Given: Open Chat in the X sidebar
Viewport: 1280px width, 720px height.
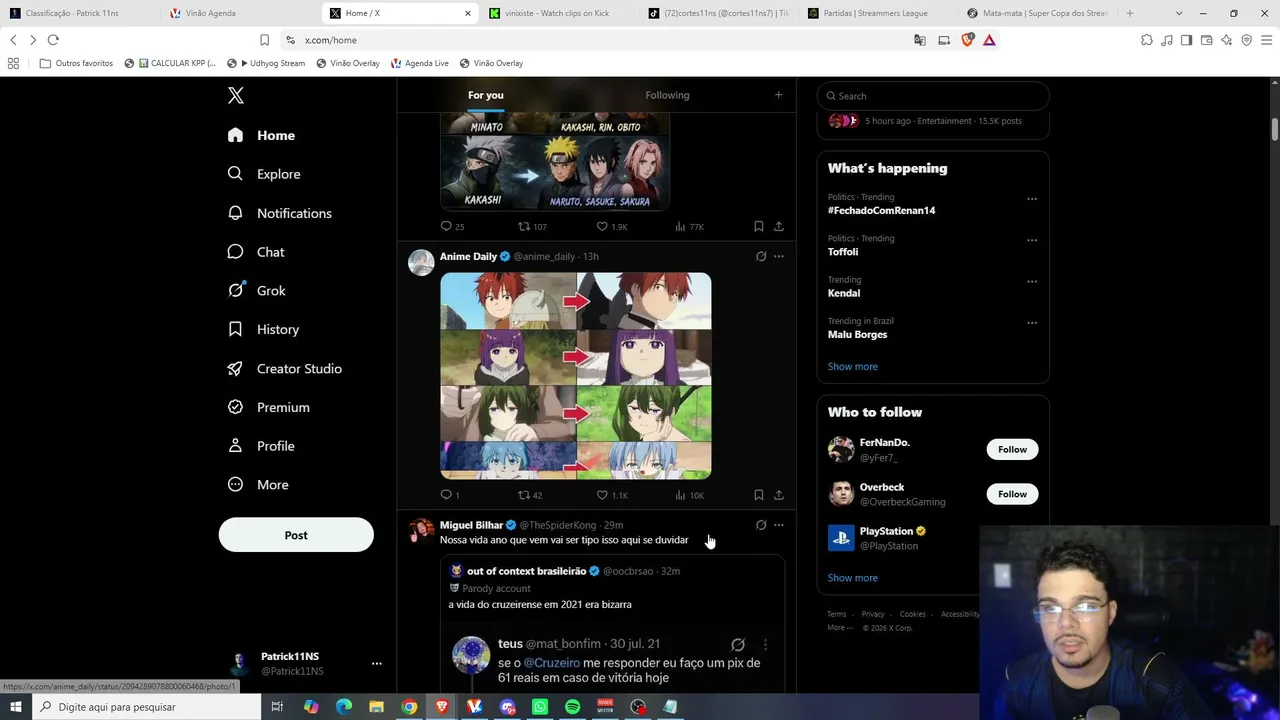Looking at the screenshot, I should pos(256,252).
